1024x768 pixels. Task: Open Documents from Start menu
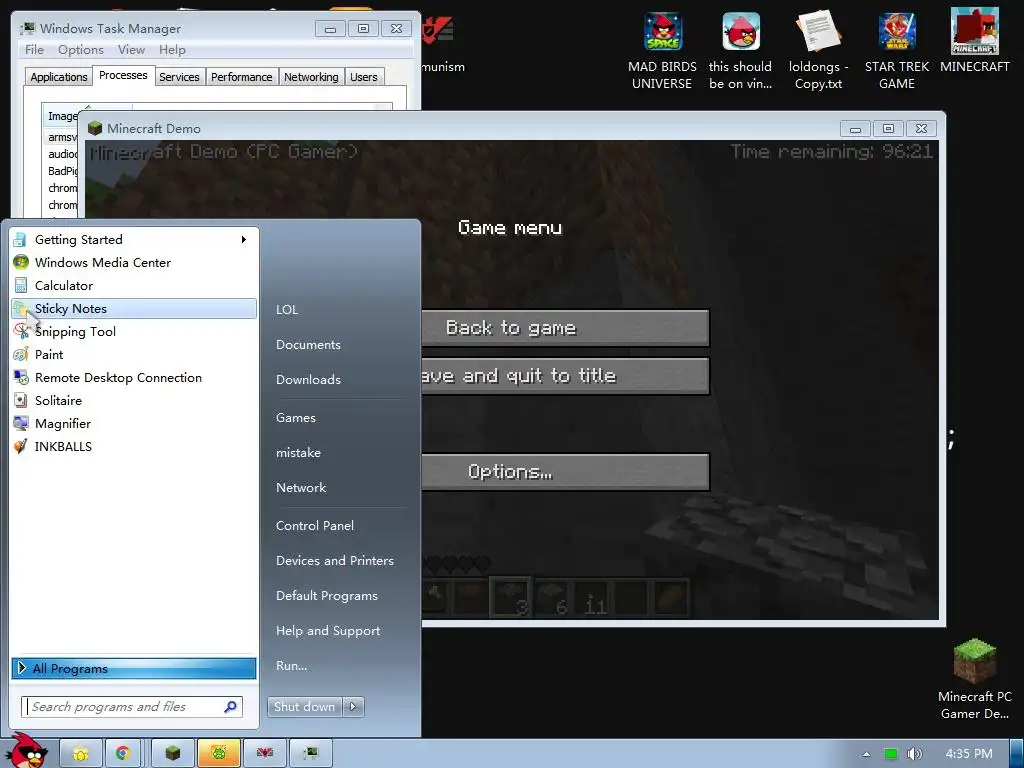pyautogui.click(x=308, y=345)
